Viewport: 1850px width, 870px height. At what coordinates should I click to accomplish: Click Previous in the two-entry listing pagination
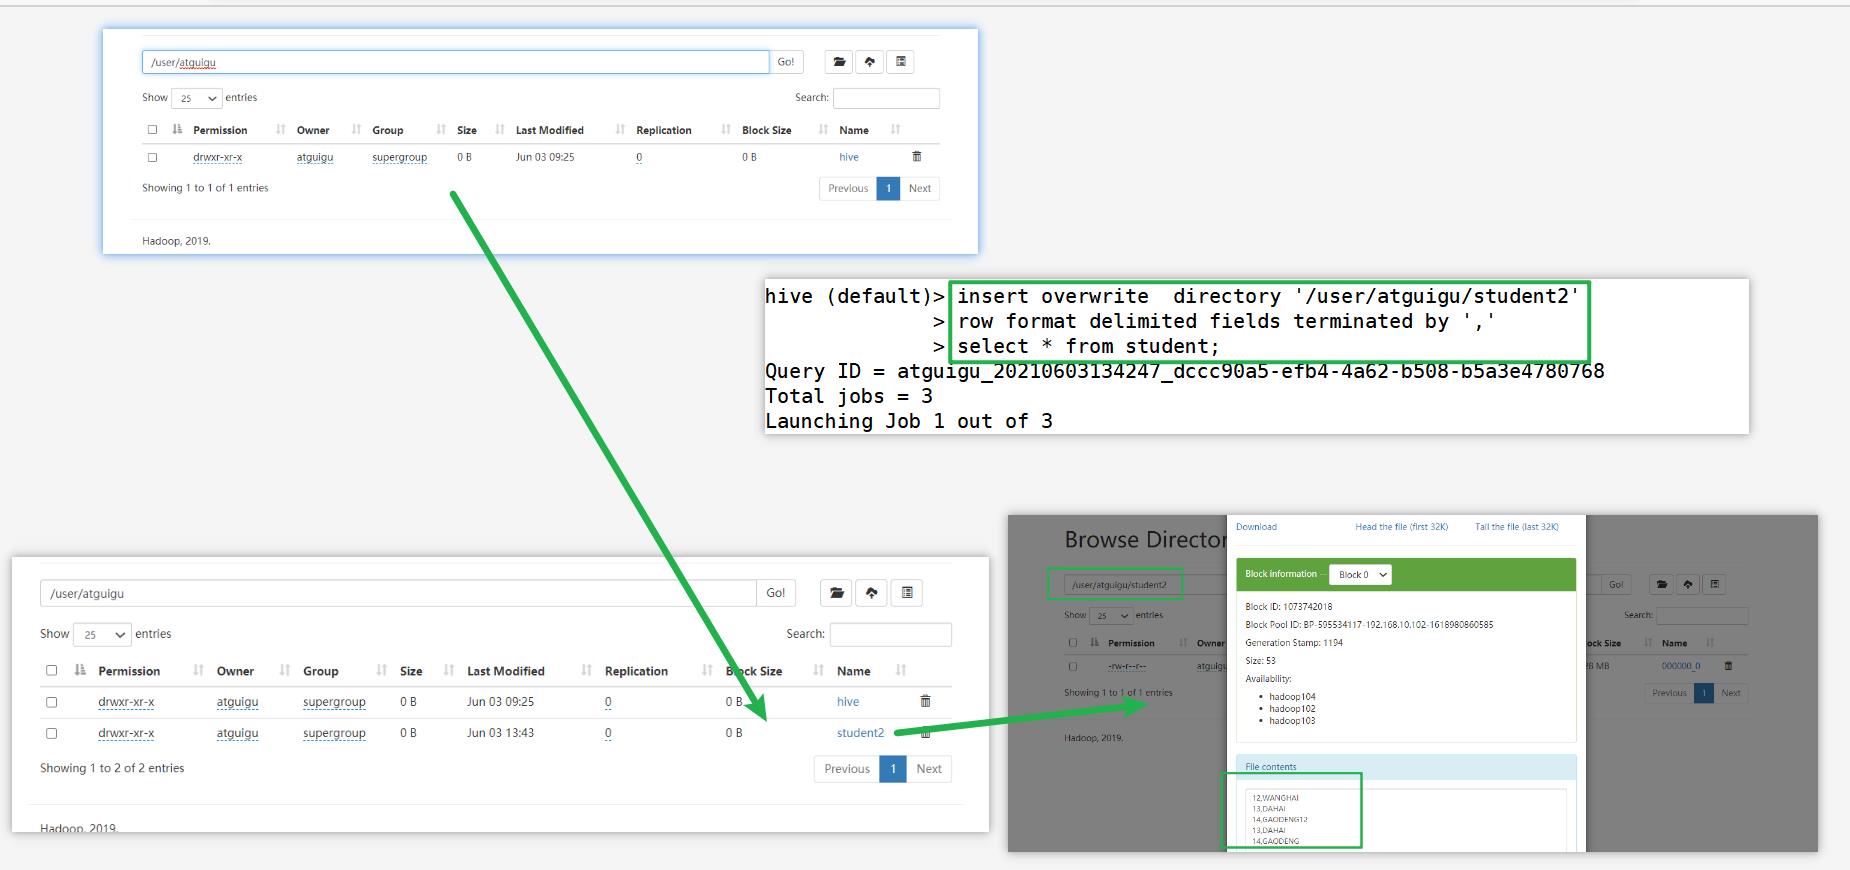pos(847,769)
